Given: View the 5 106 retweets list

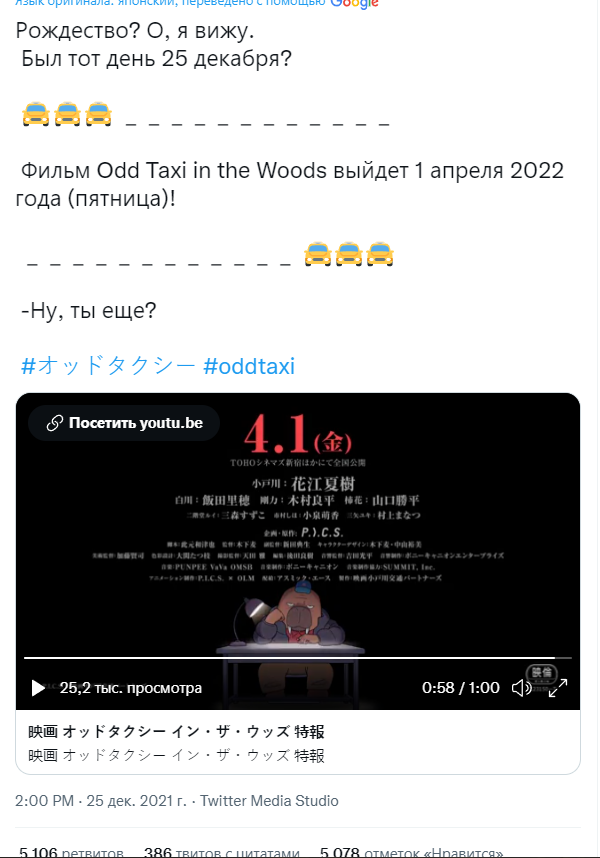Looking at the screenshot, I should pyautogui.click(x=71, y=853).
